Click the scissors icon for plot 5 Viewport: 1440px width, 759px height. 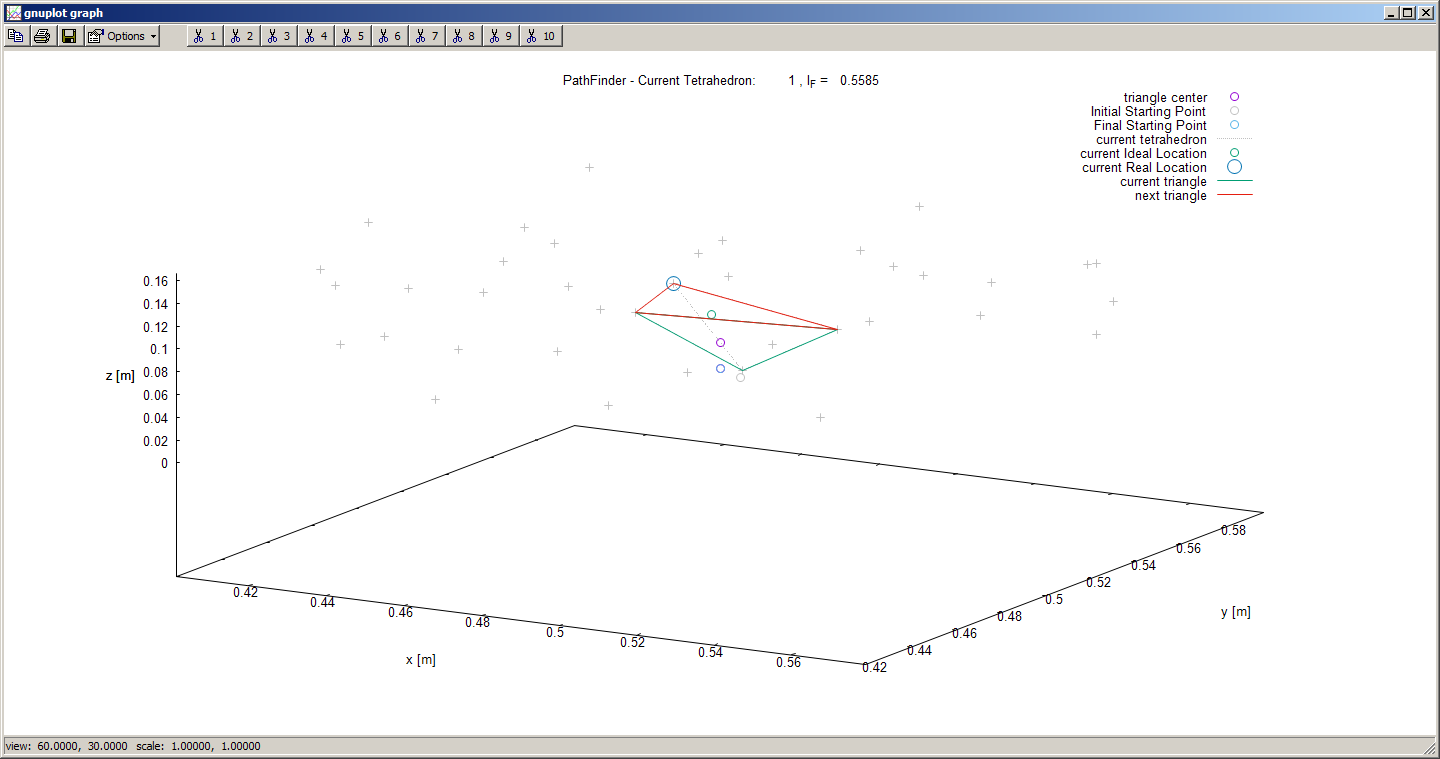pos(352,35)
